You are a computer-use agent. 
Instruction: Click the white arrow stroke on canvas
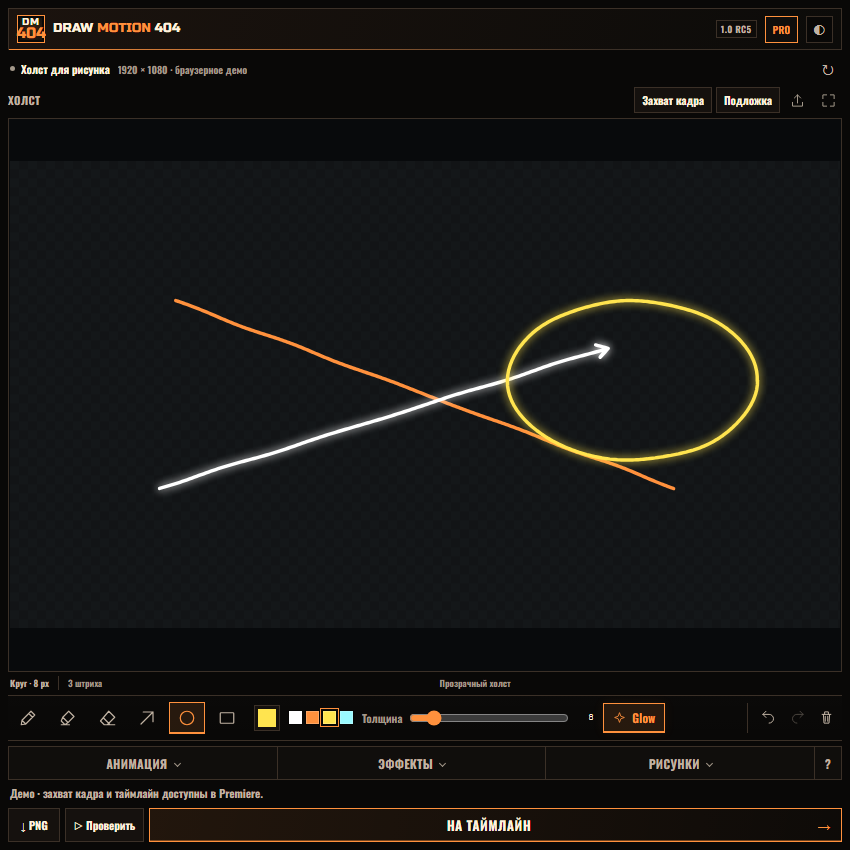pos(325,435)
